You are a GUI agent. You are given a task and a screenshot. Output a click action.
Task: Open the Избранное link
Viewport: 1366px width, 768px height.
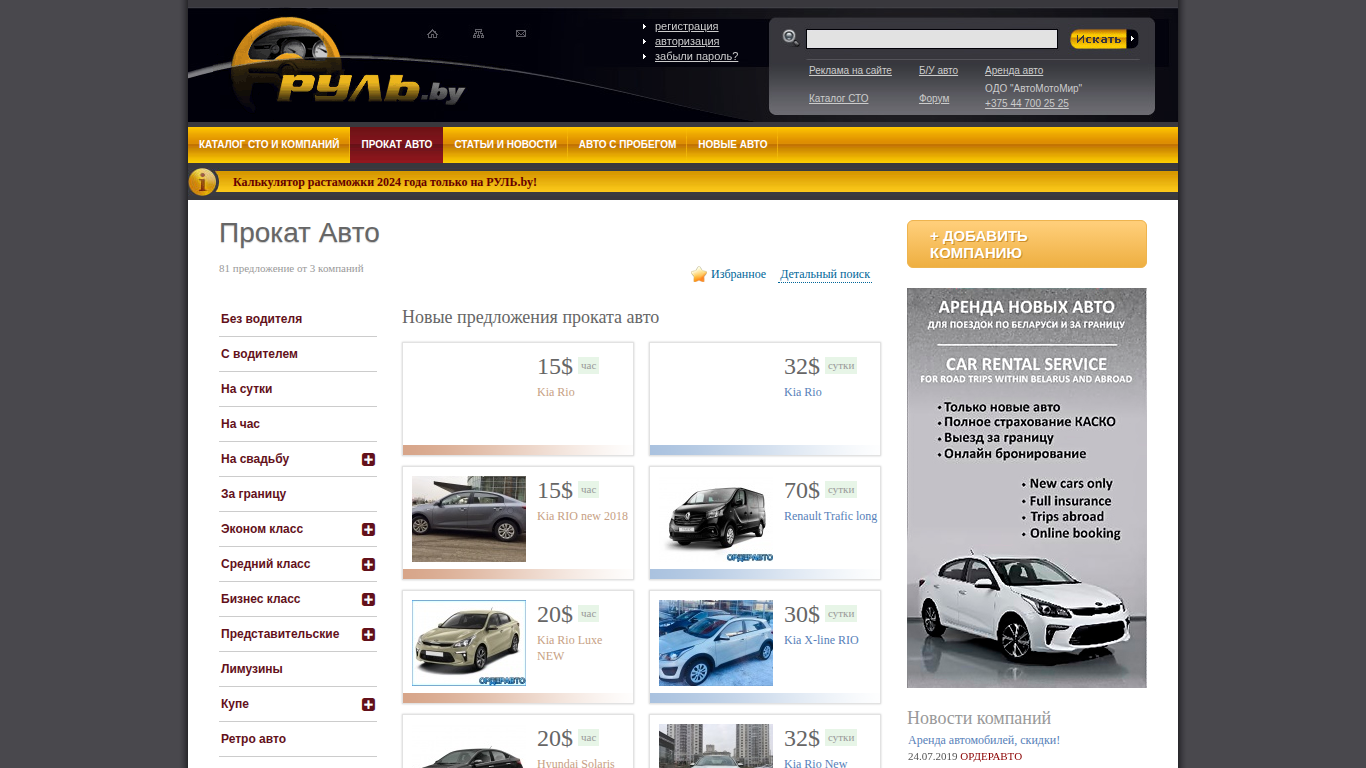click(x=738, y=274)
